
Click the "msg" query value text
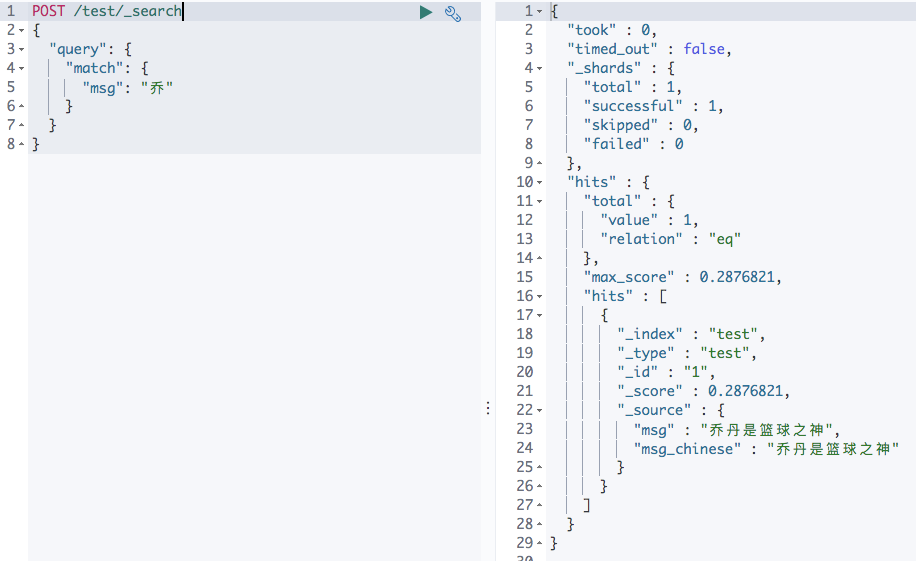click(x=157, y=88)
